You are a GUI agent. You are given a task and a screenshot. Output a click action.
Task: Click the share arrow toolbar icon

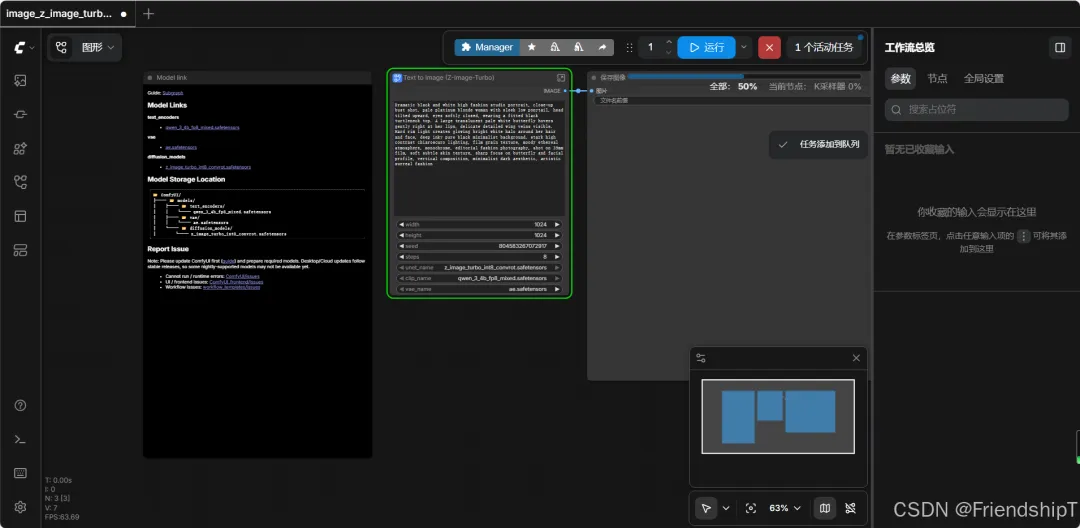(x=602, y=47)
